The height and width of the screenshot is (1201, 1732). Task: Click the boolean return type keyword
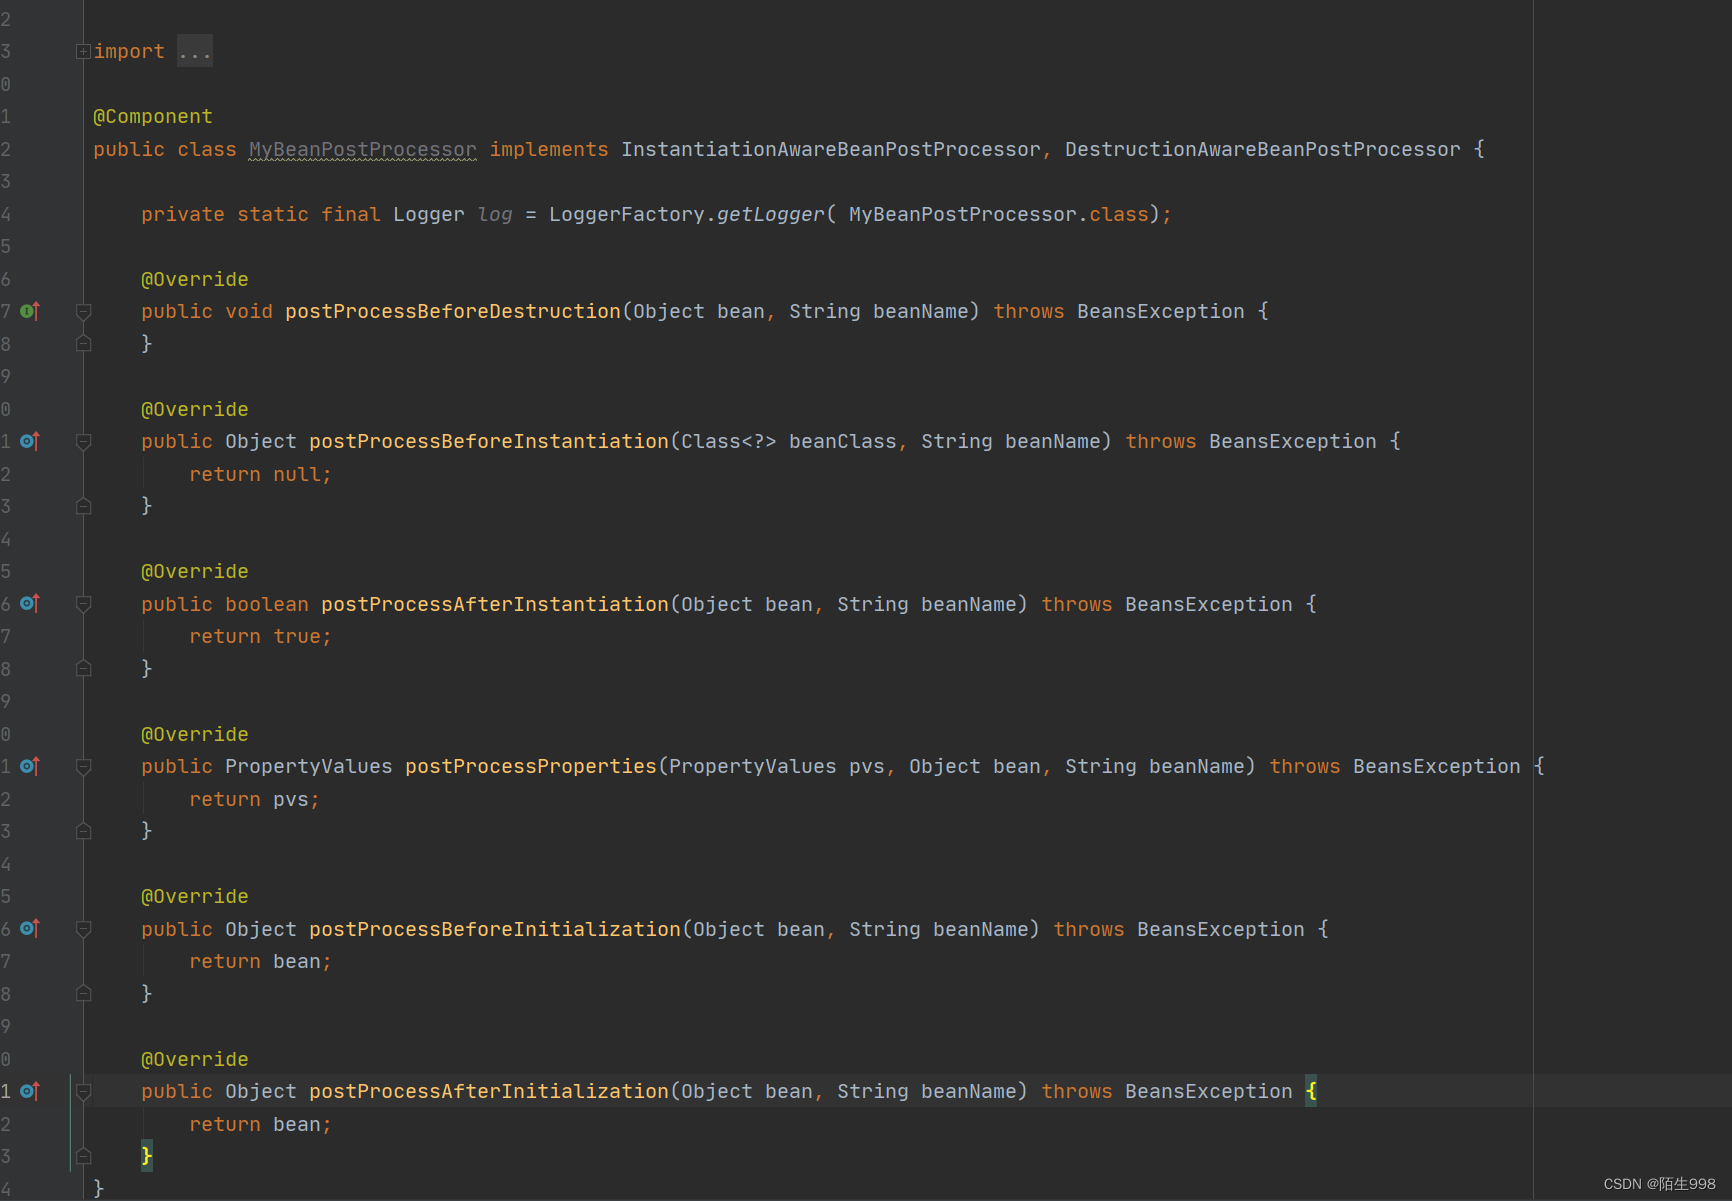267,605
